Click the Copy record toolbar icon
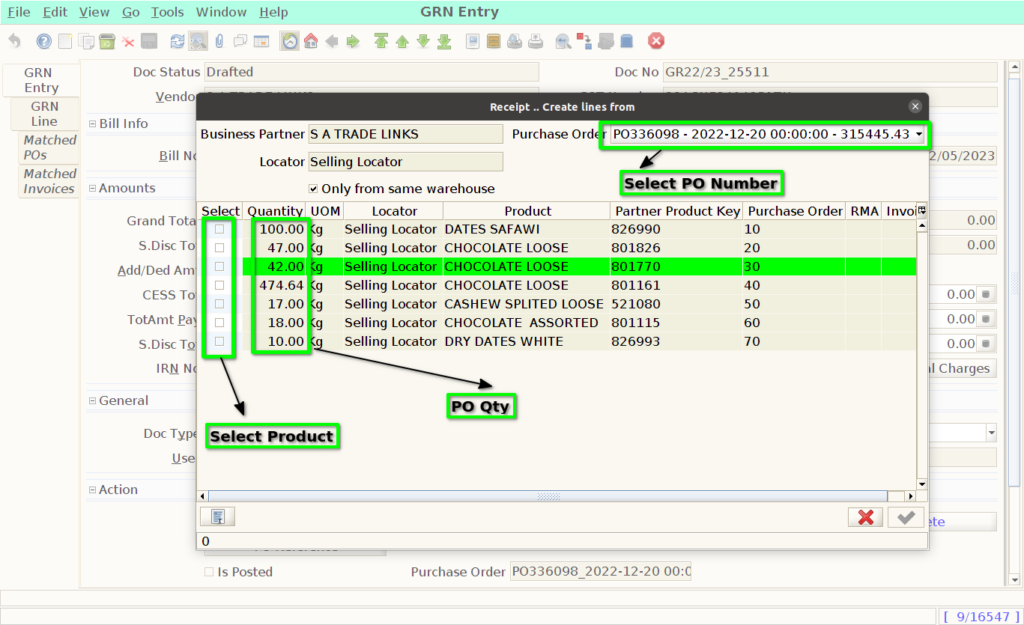Viewport: 1024px width, 625px height. [x=86, y=41]
